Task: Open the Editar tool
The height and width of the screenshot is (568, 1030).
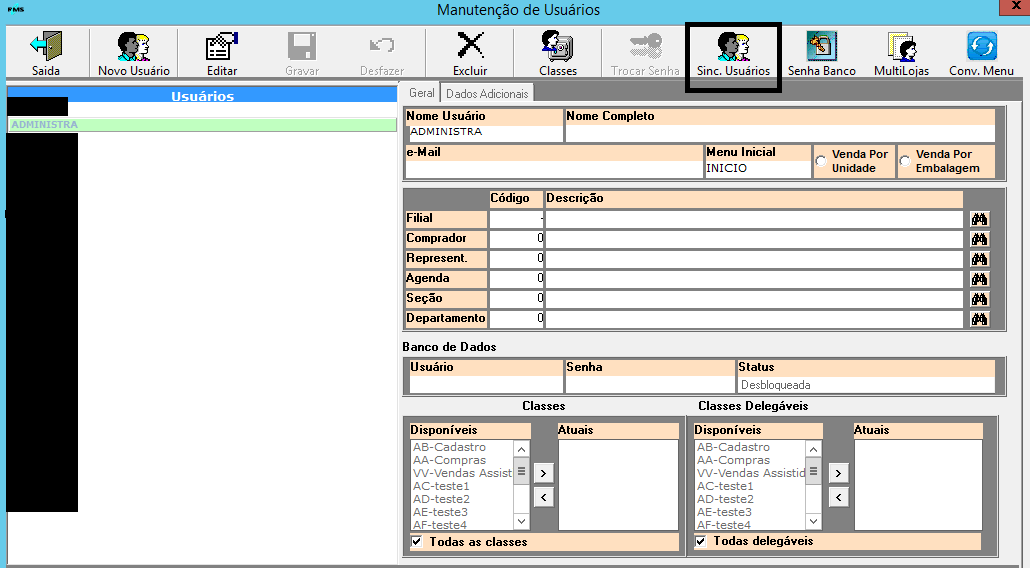Action: [222, 53]
